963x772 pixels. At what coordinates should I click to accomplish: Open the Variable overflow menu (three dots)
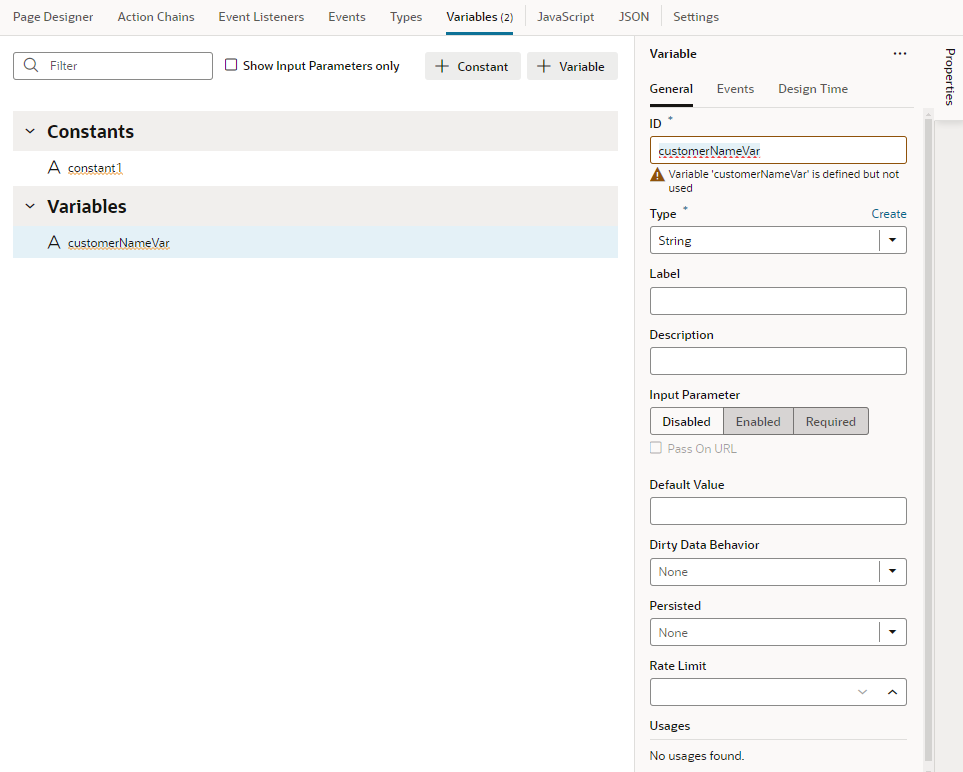[x=899, y=53]
